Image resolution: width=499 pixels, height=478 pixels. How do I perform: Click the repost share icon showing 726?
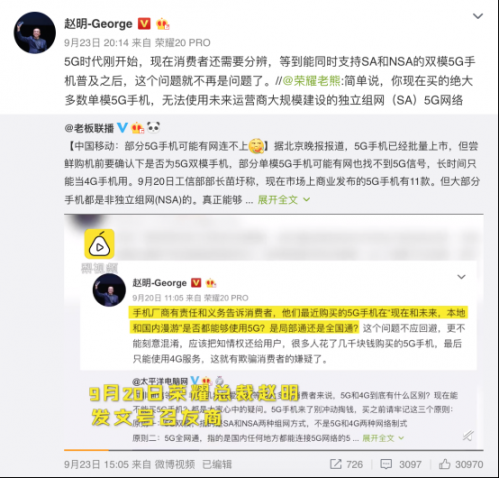point(346,464)
